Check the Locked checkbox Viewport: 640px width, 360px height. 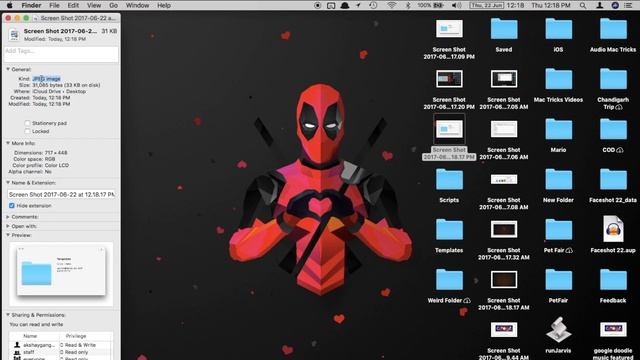pos(27,131)
